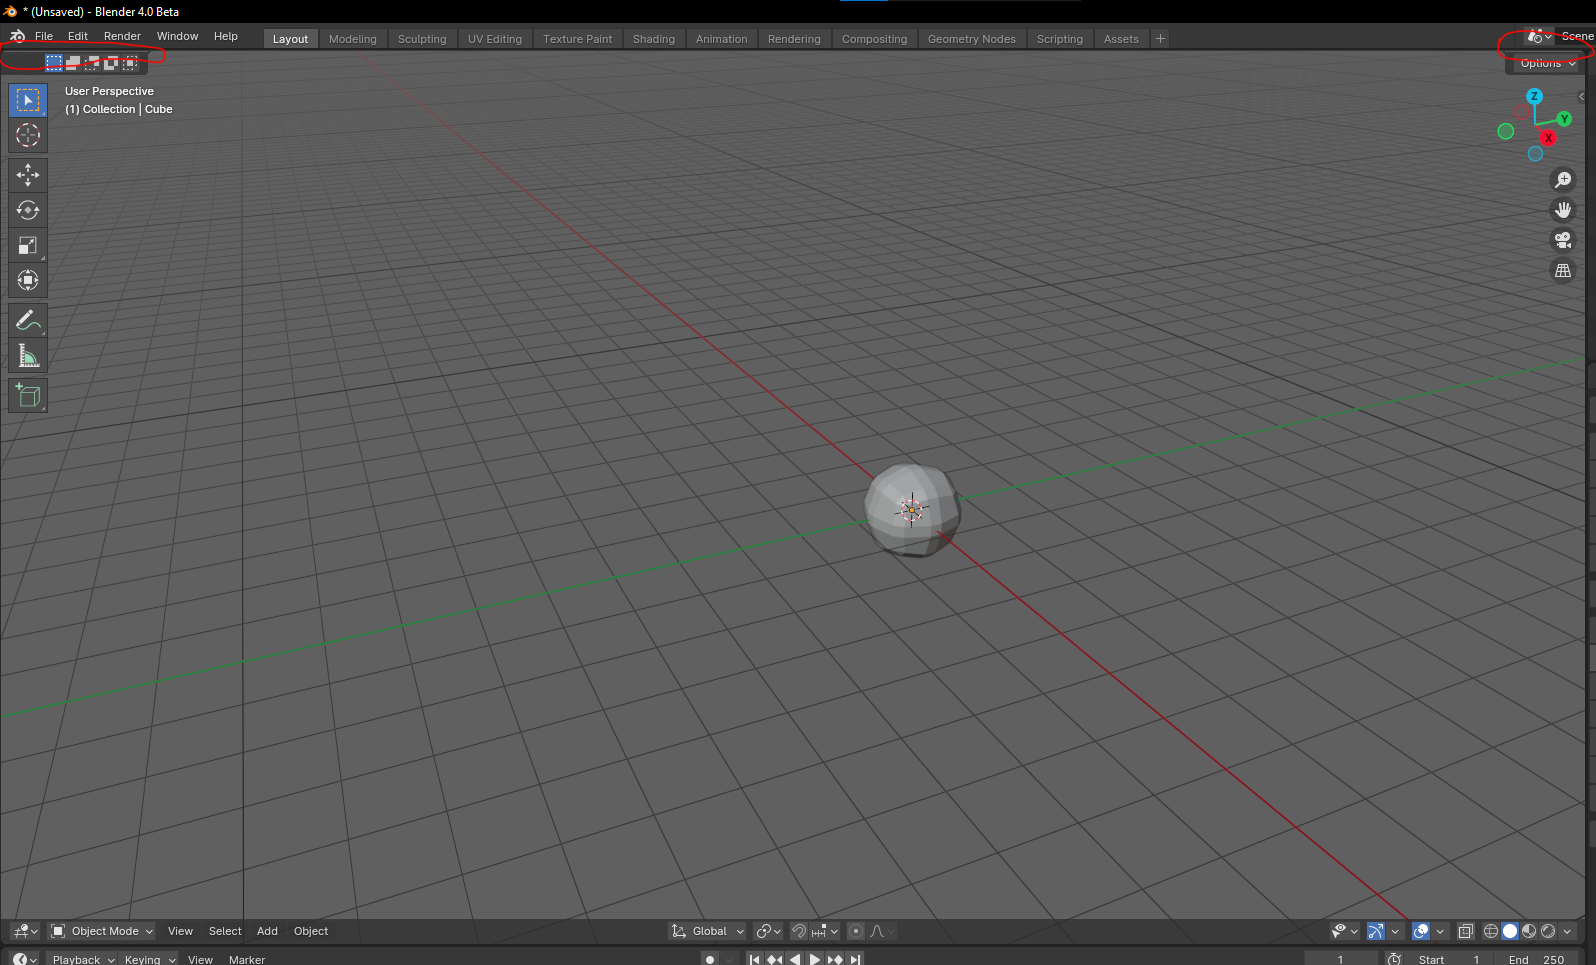Click the pan view hand icon
Image resolution: width=1596 pixels, height=965 pixels.
(1563, 210)
